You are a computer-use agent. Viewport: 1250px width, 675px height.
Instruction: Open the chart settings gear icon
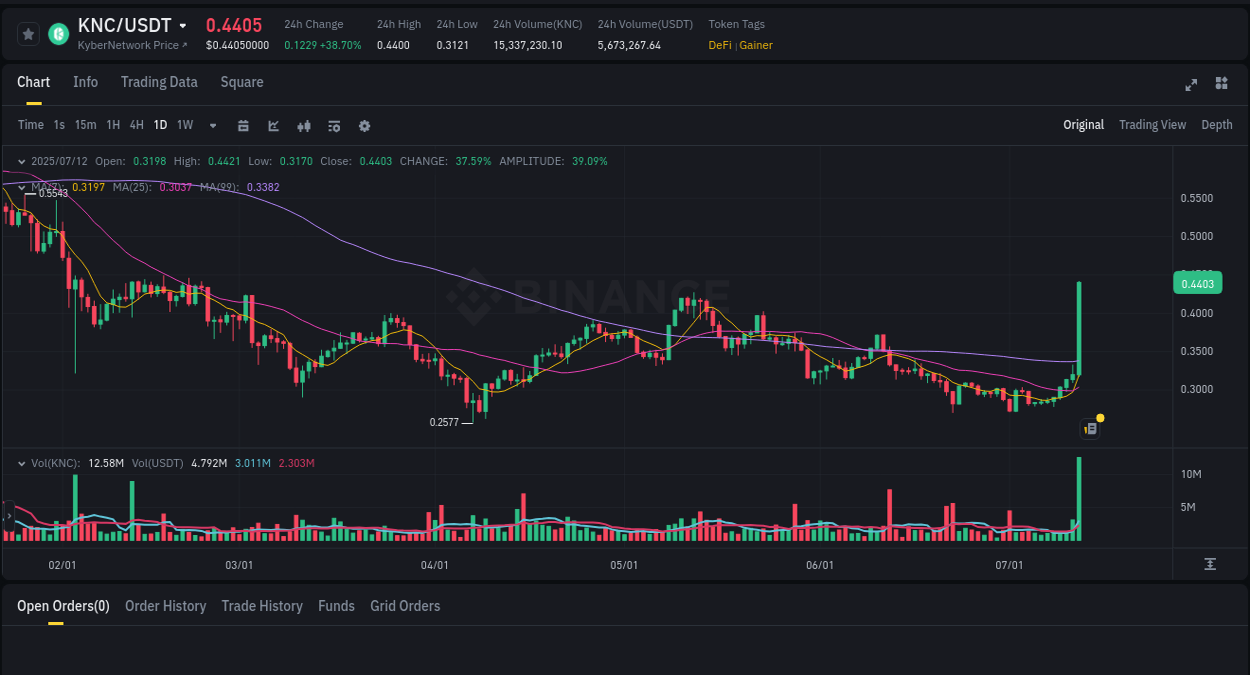[x=364, y=125]
